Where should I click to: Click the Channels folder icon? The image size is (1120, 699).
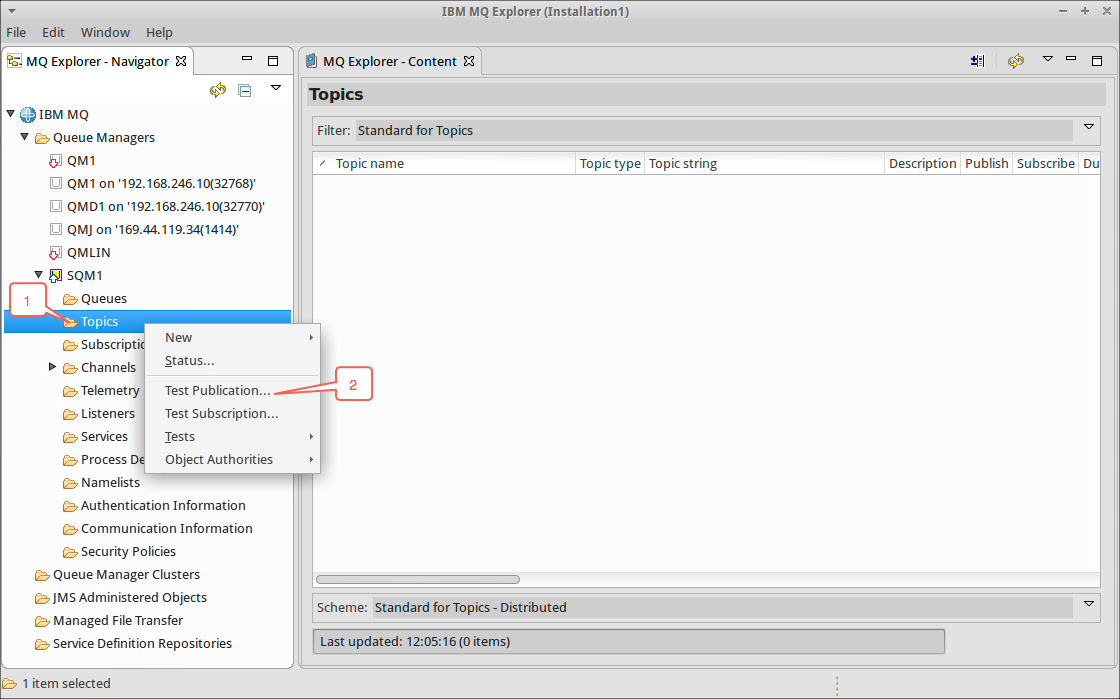70,368
